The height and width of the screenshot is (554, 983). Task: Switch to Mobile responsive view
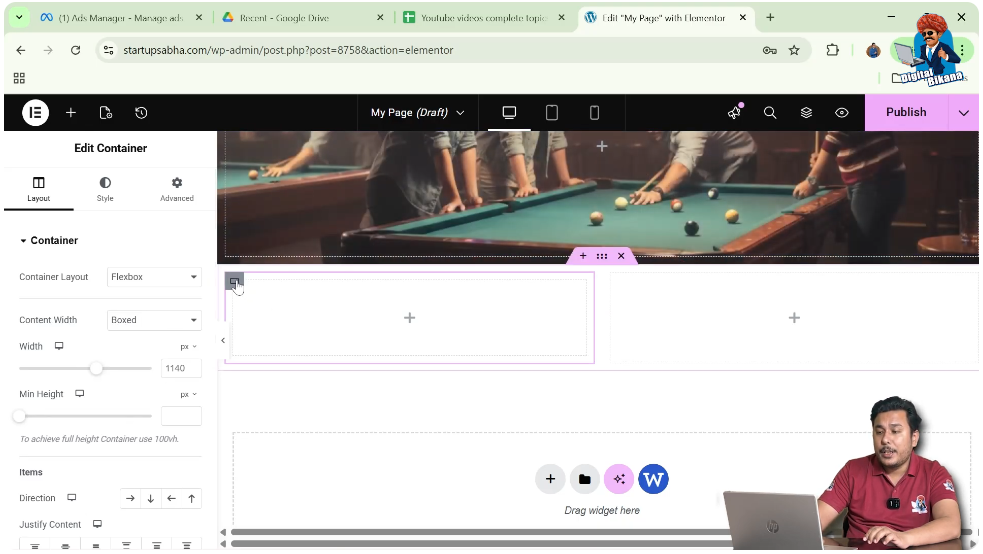[594, 113]
